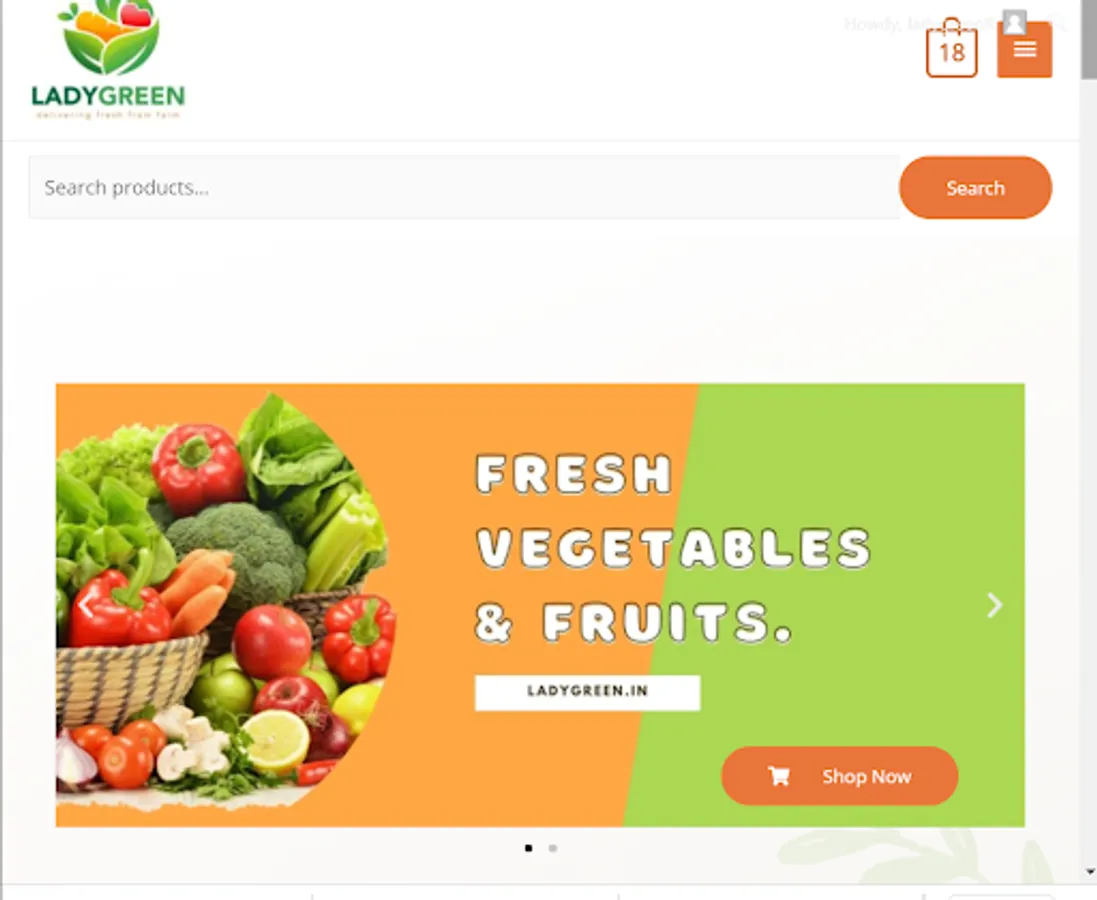Click the user avatar icon at top right
This screenshot has height=900, width=1097.
(1014, 22)
